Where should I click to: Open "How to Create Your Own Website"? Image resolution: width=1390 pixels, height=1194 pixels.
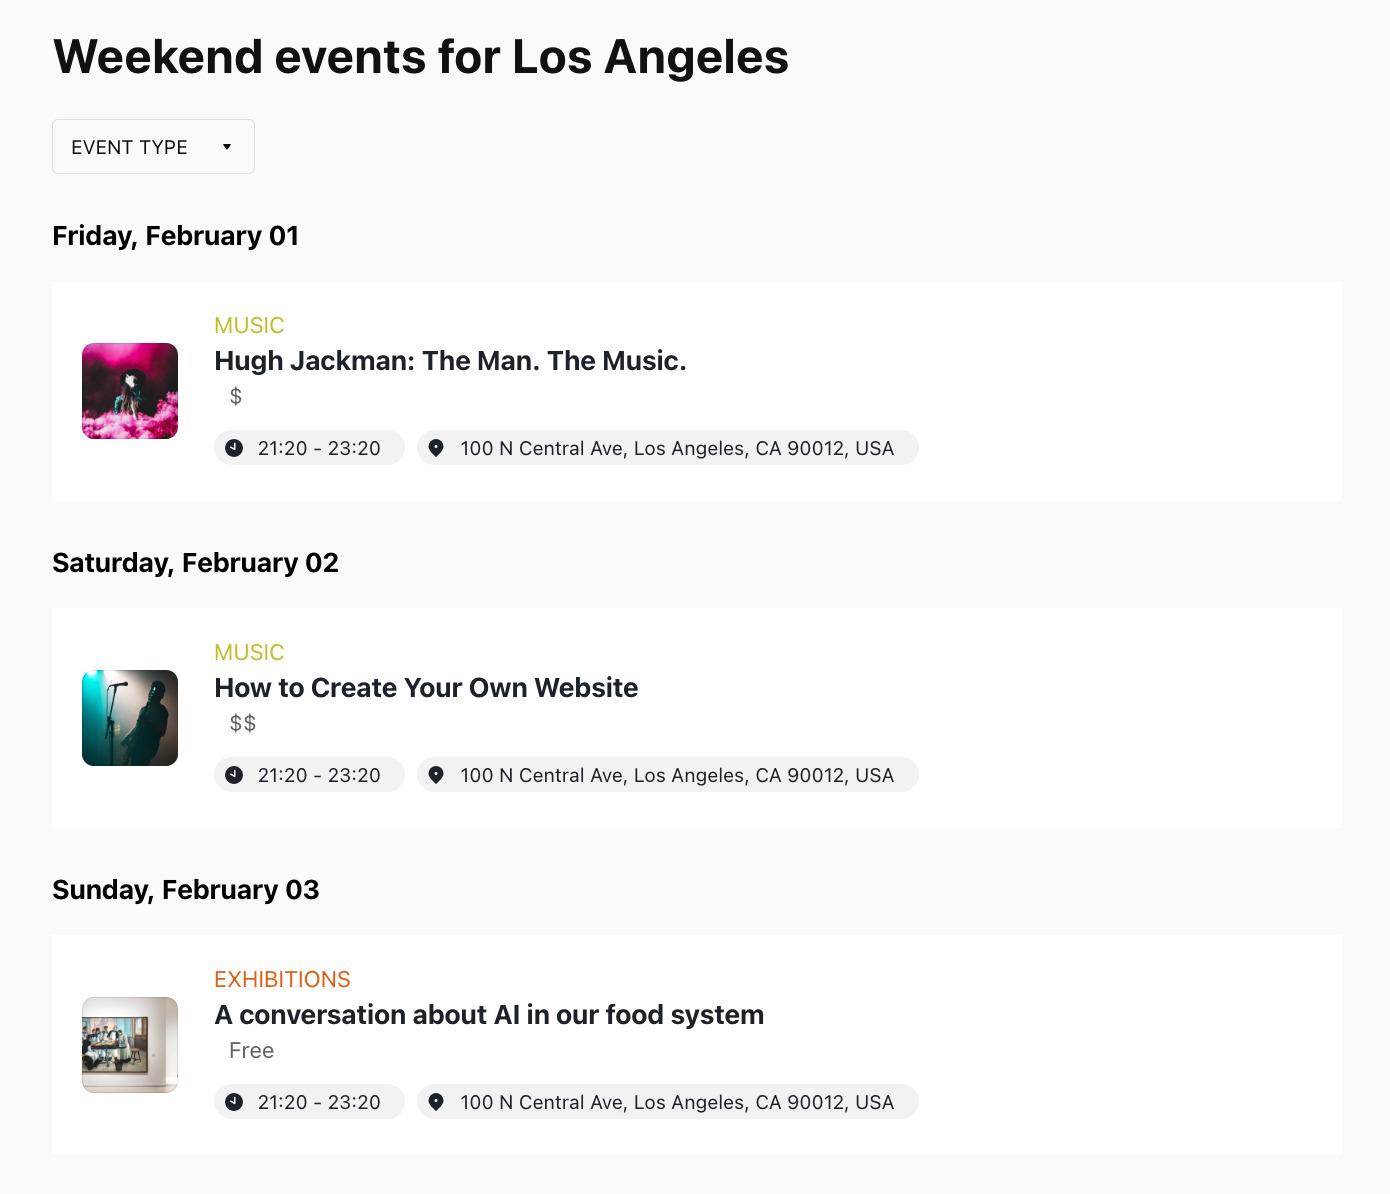[426, 687]
